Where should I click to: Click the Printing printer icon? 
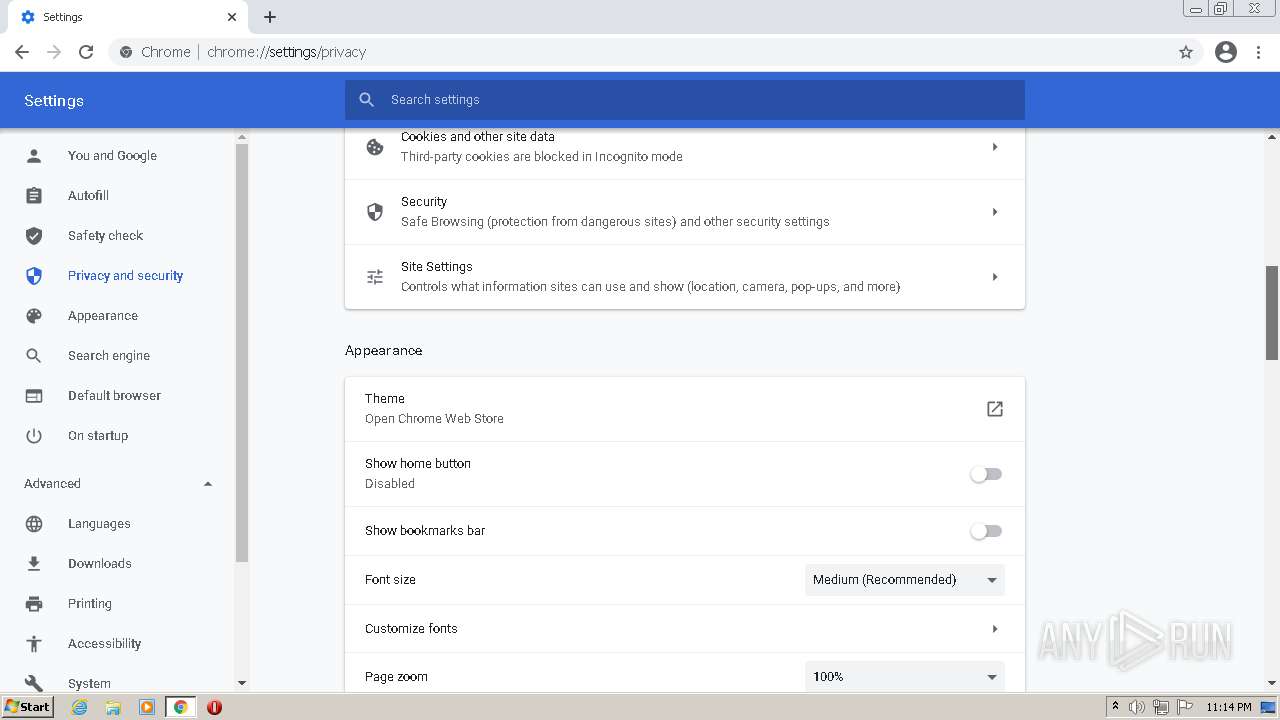[x=34, y=604]
